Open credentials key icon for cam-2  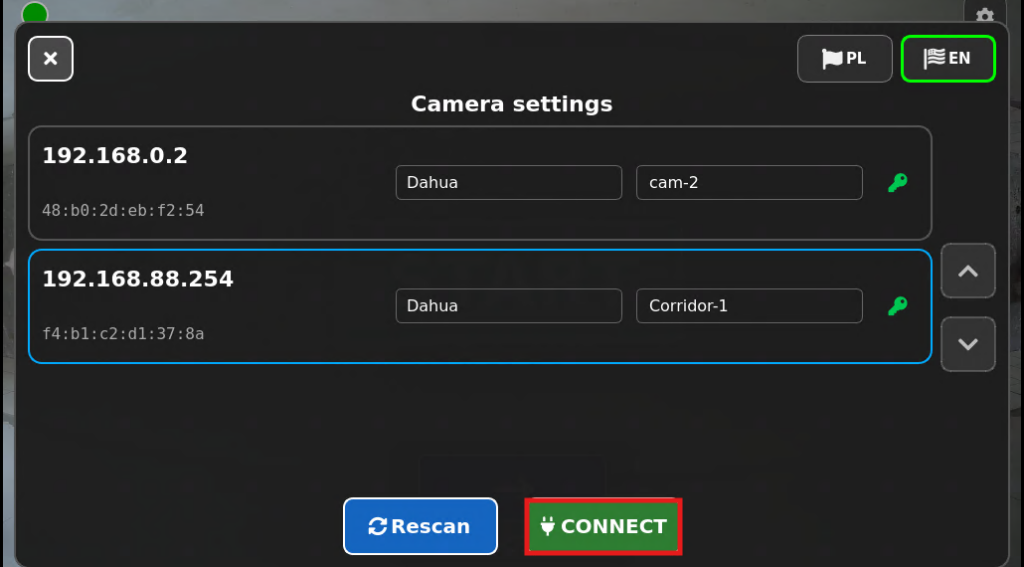898,182
